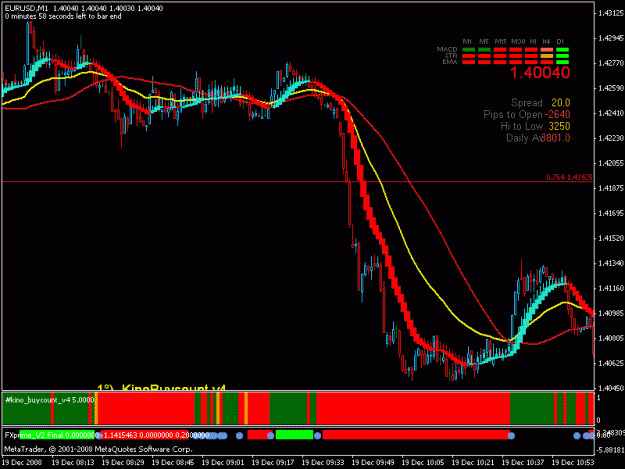
Task: Click the 19 Dec 10:21 time axis label
Action: (473, 463)
